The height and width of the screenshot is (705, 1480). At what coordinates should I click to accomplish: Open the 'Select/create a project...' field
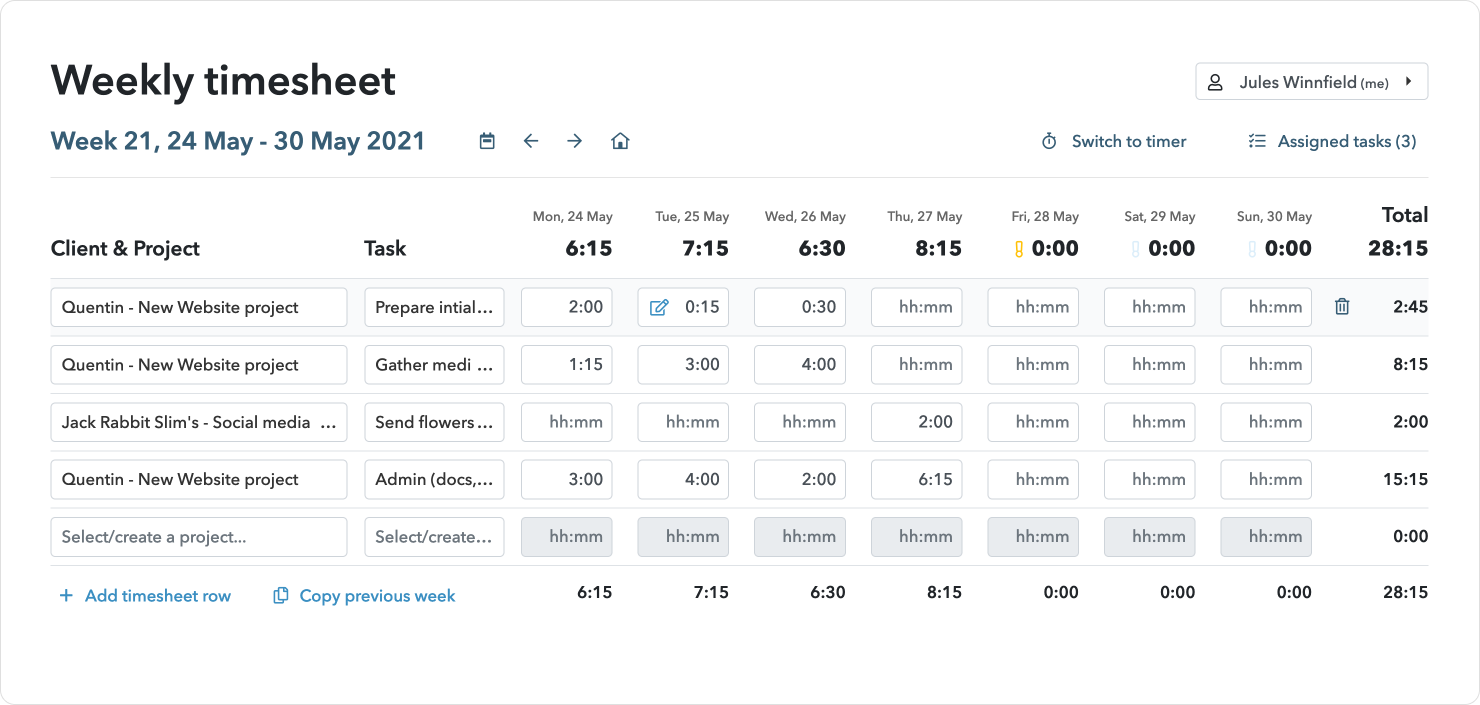(x=198, y=537)
